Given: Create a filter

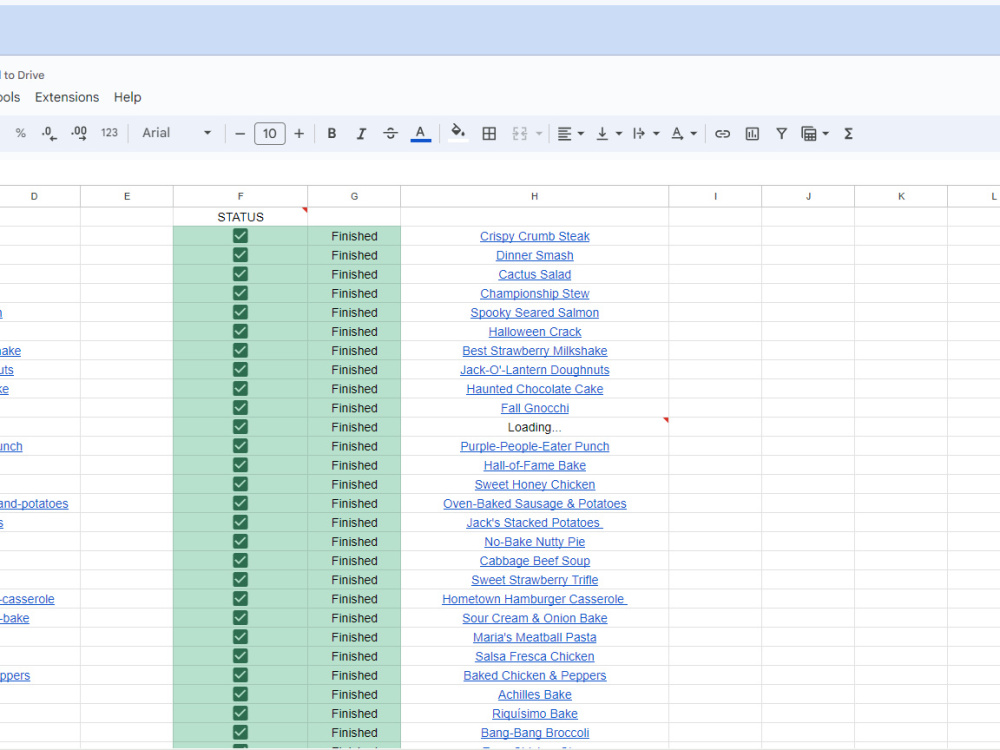Looking at the screenshot, I should pyautogui.click(x=781, y=133).
